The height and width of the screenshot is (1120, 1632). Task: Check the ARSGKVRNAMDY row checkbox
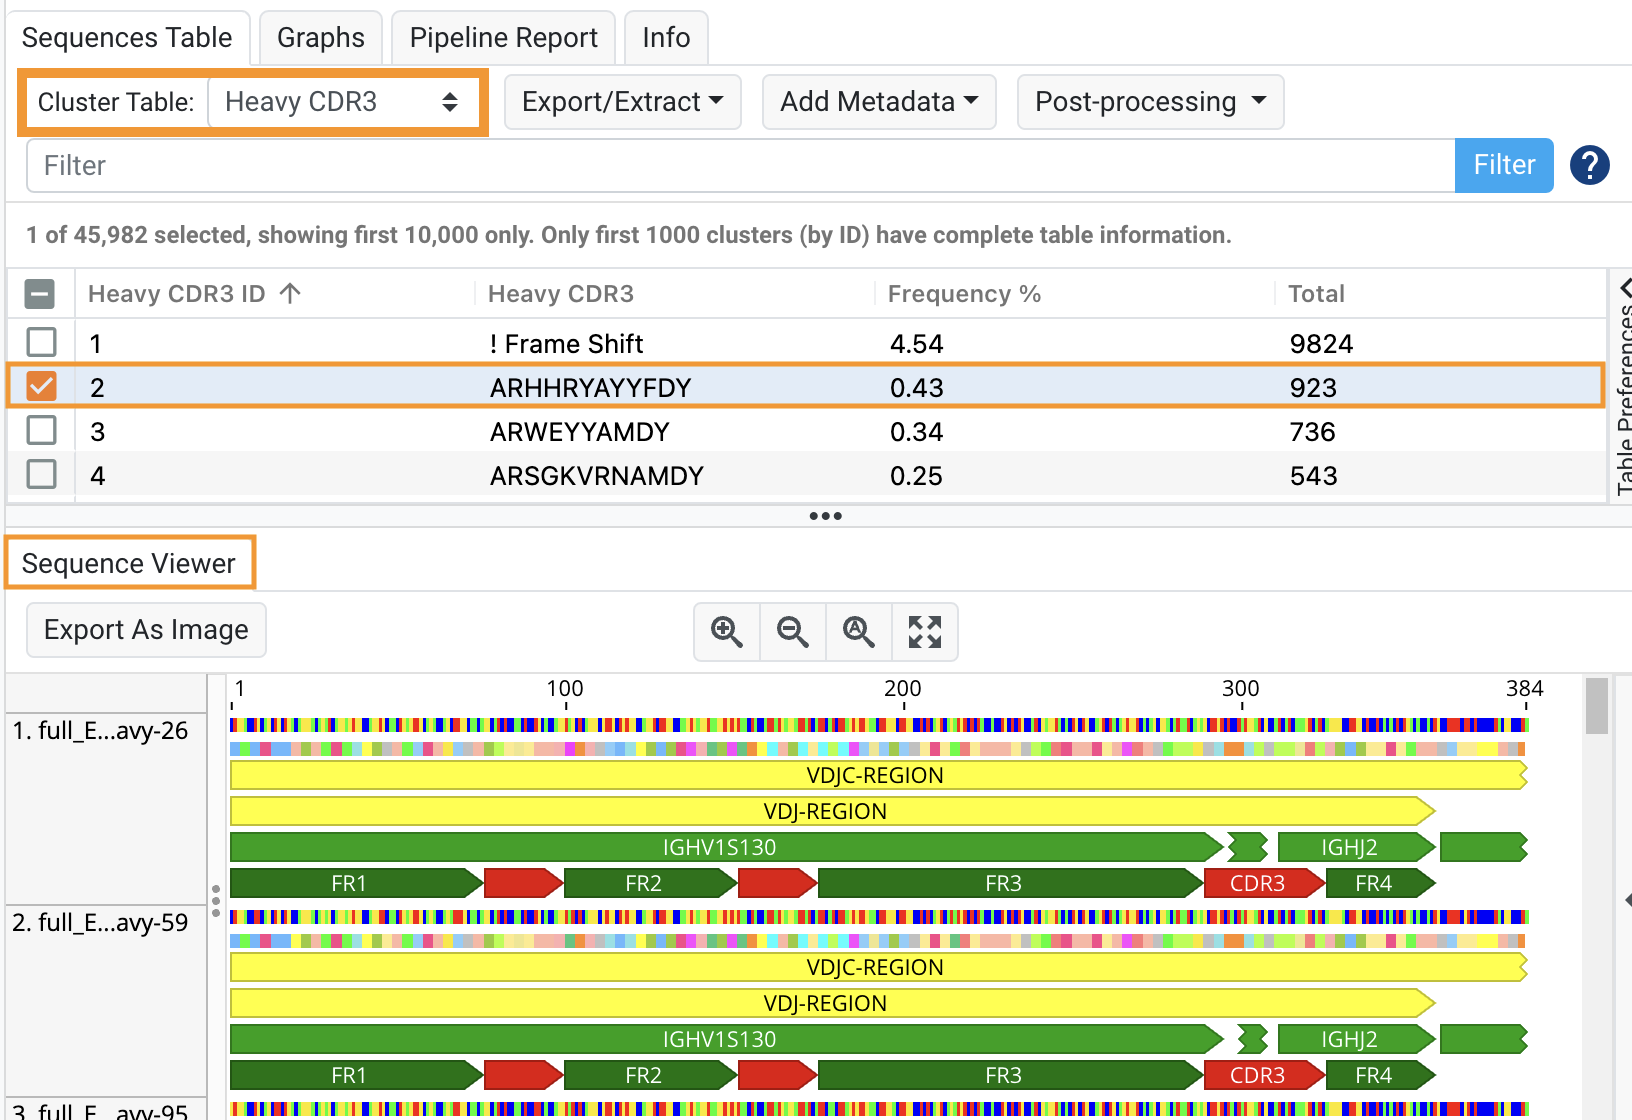pos(41,474)
